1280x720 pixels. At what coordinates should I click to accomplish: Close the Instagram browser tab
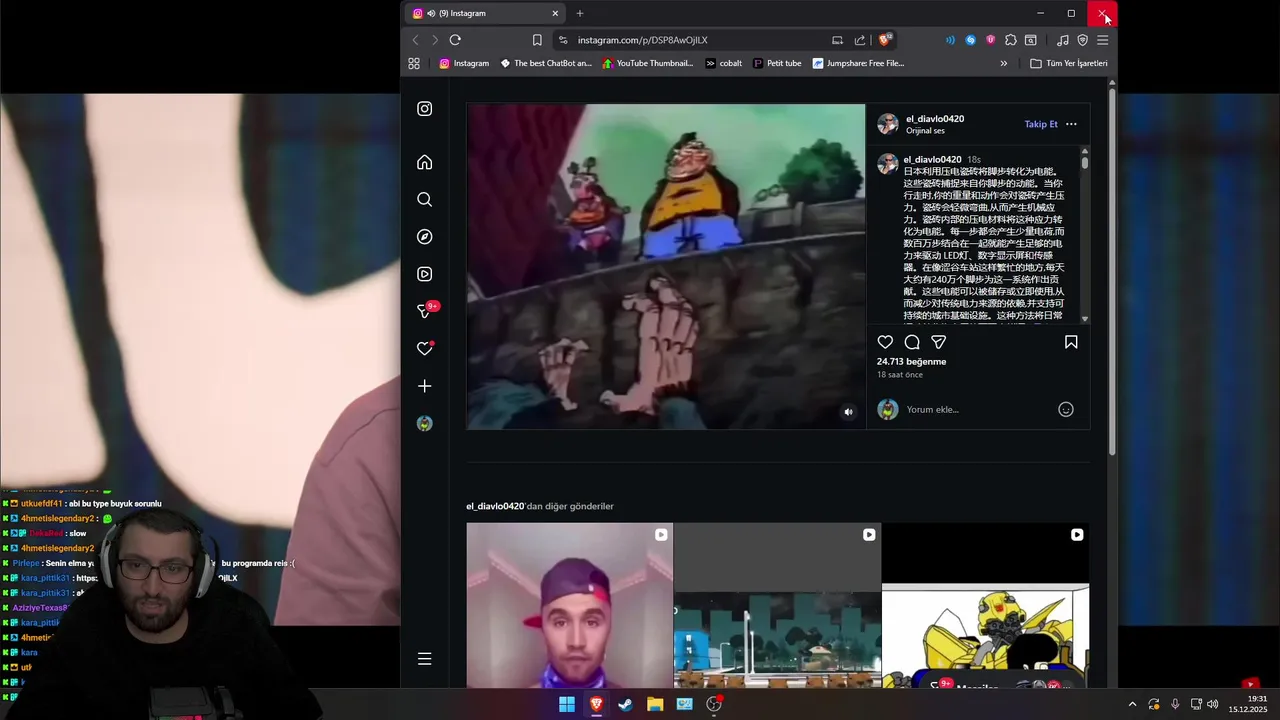click(555, 13)
